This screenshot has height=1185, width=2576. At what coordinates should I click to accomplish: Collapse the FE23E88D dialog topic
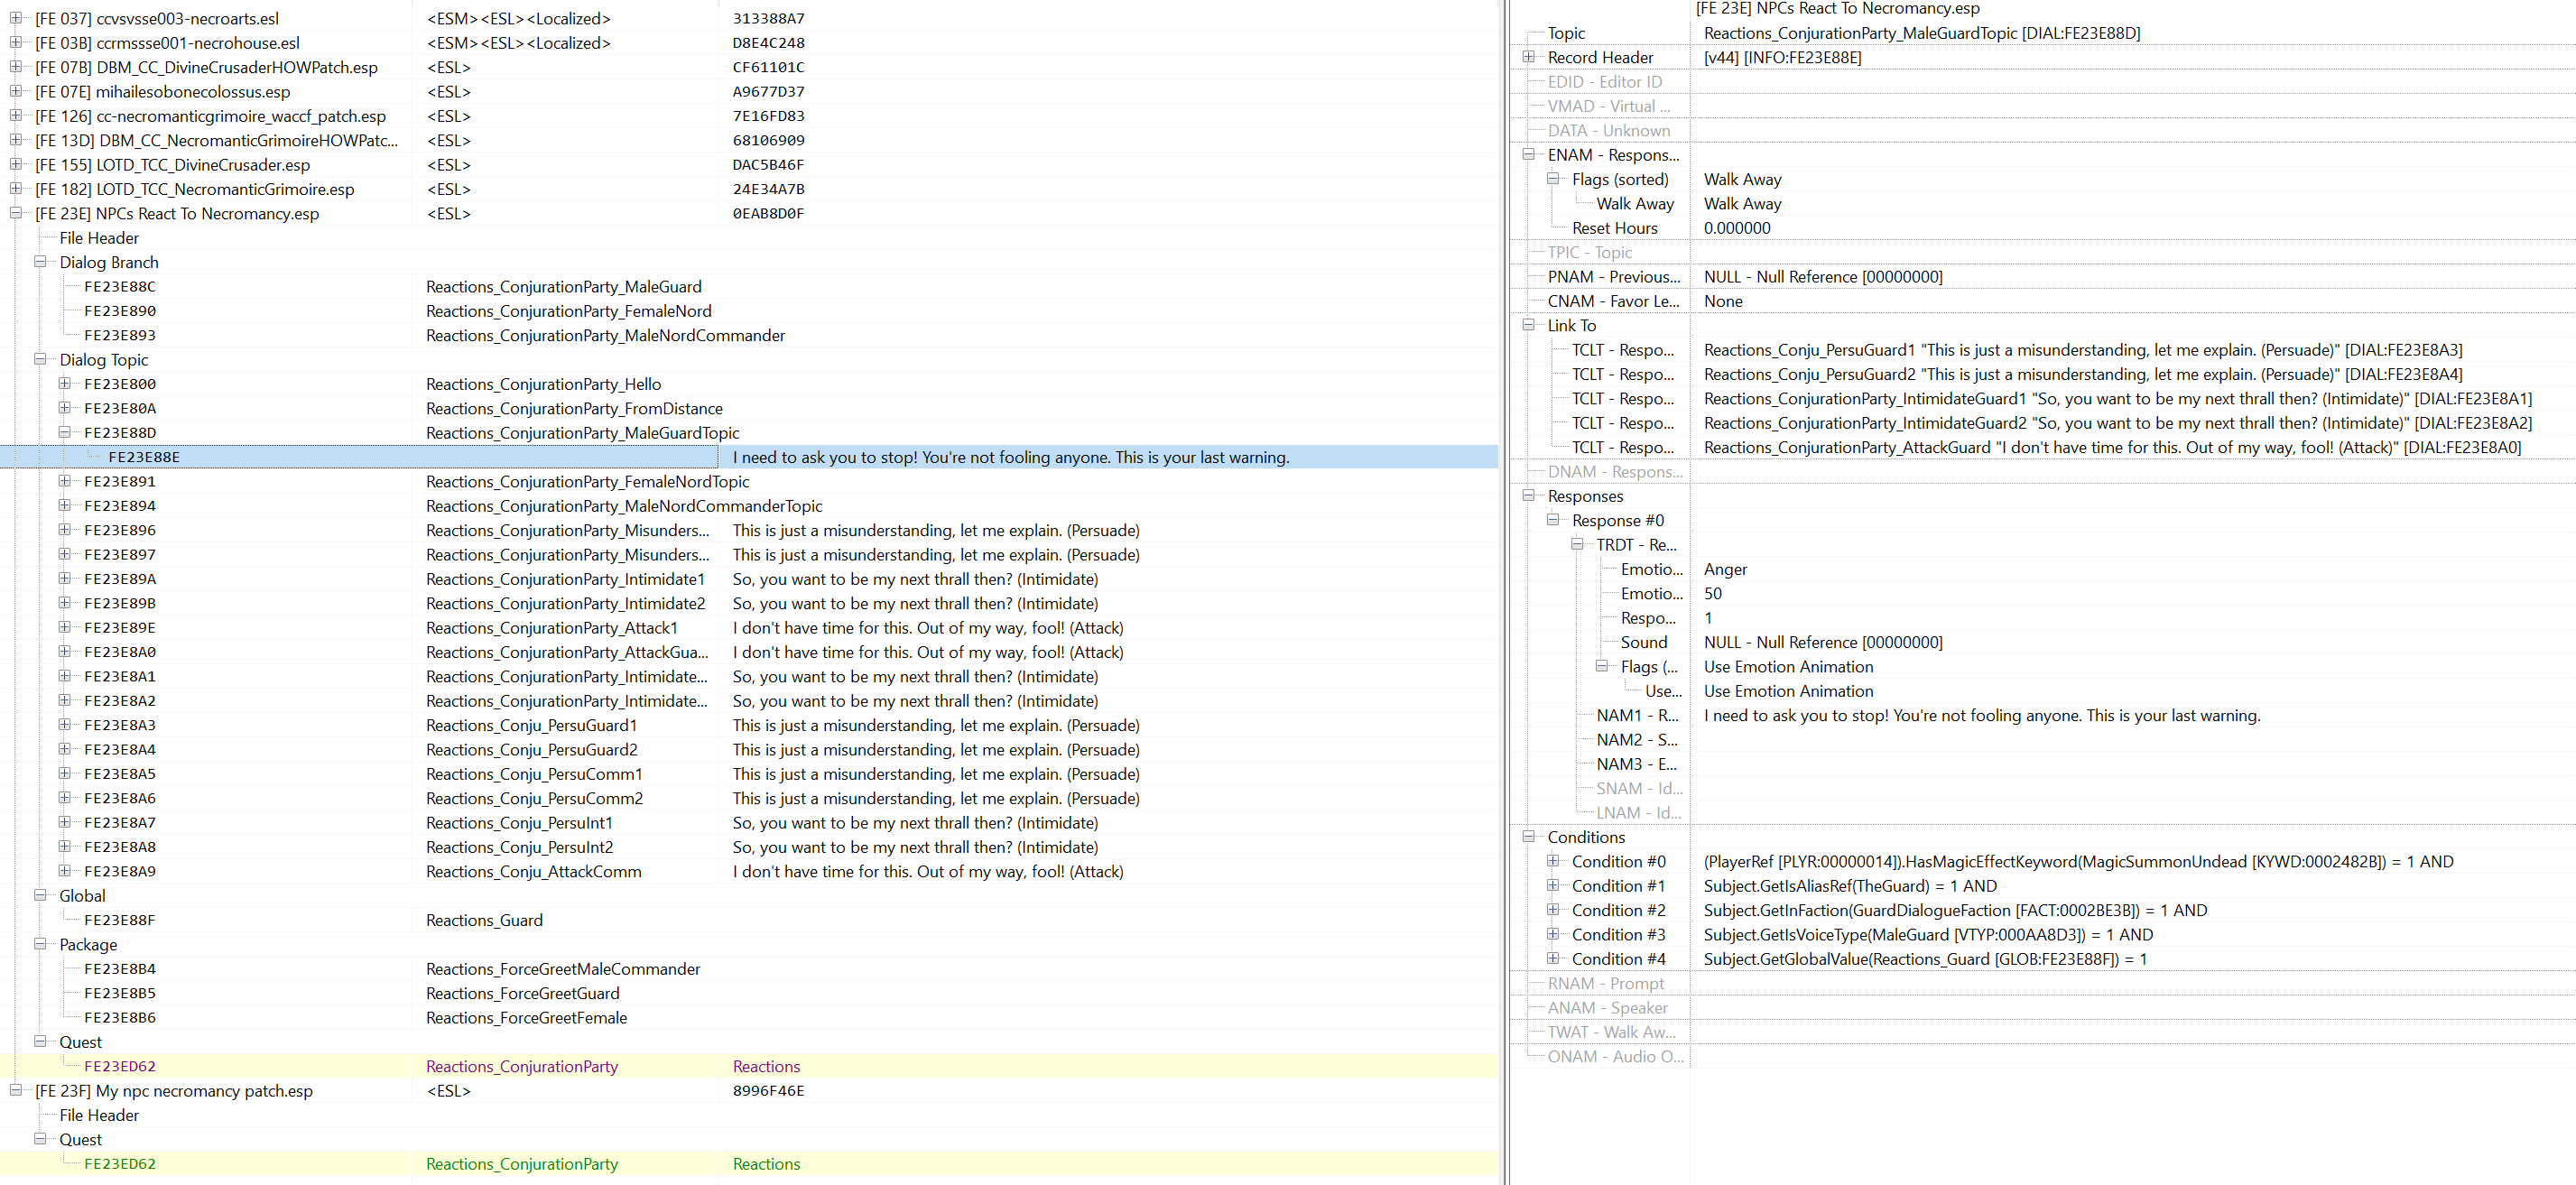(x=64, y=432)
